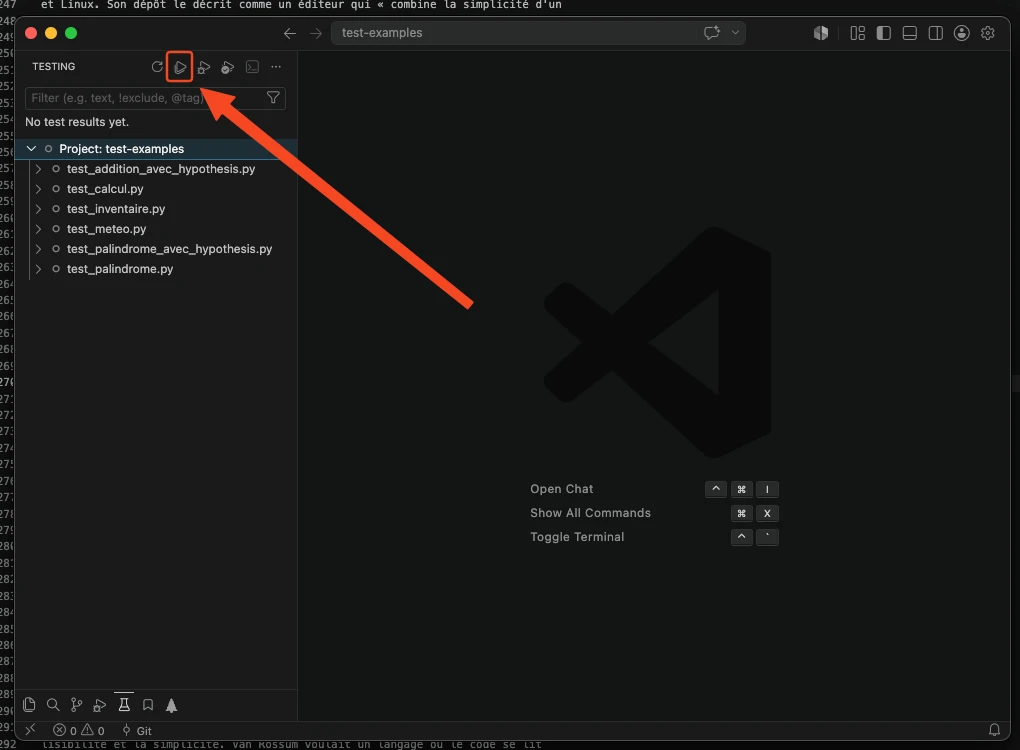Click the TESTING panel title

pos(54,67)
